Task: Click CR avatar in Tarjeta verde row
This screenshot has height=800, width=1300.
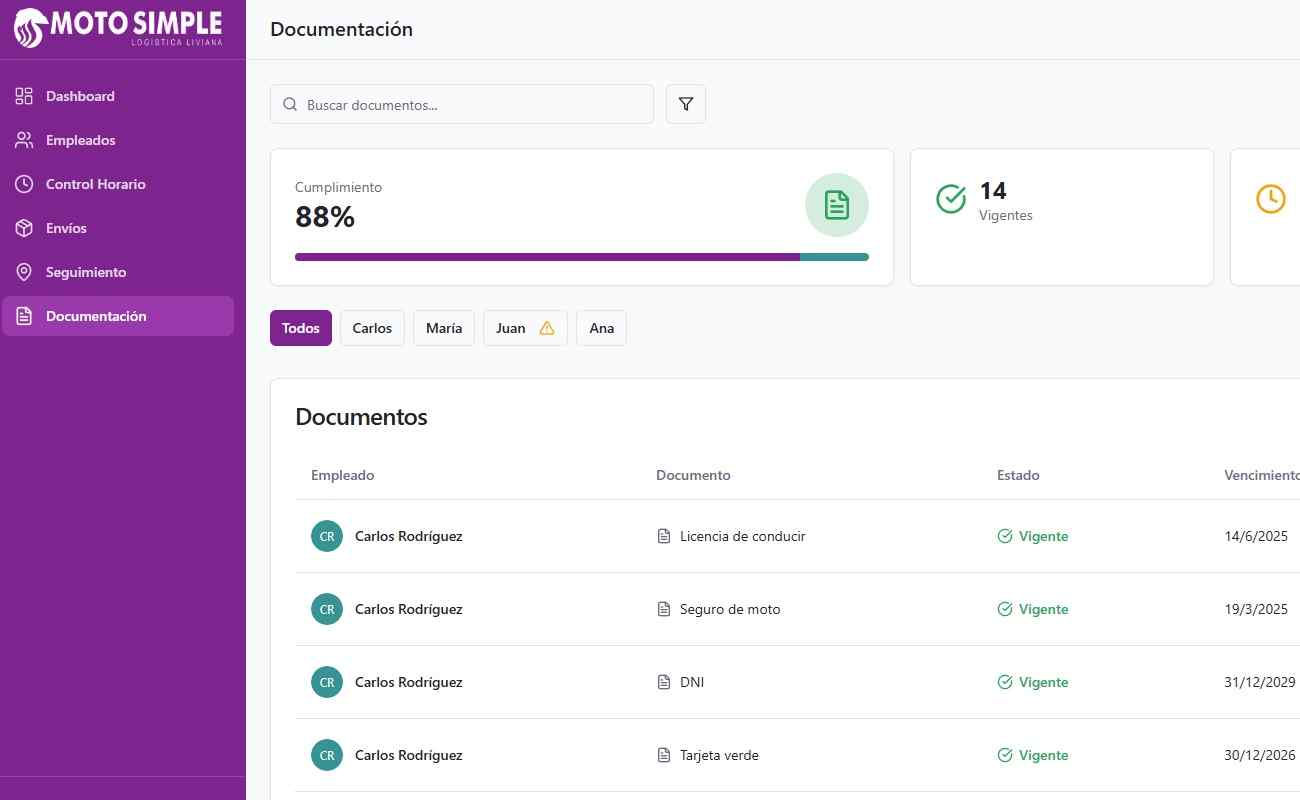Action: [327, 755]
